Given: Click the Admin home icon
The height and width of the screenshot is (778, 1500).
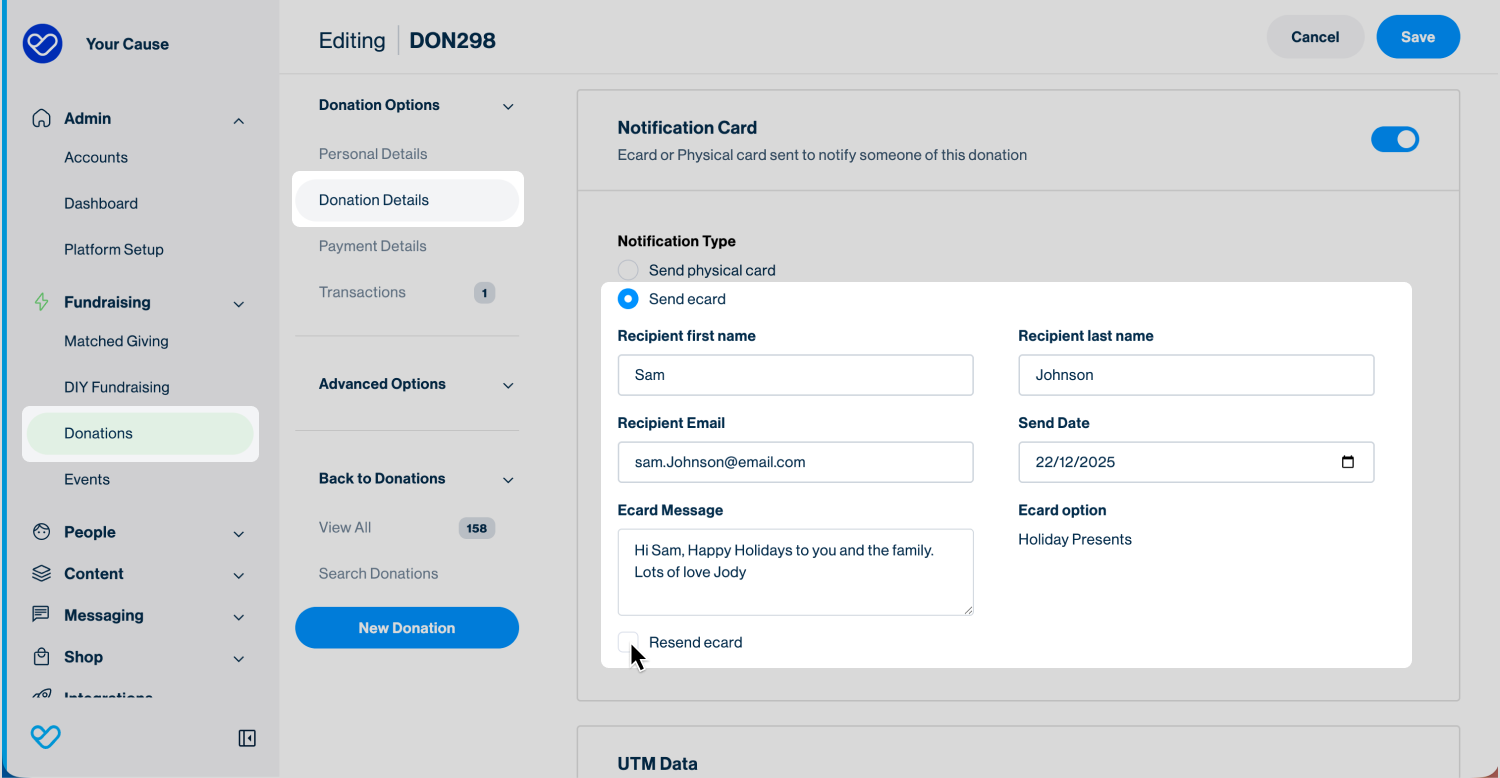Looking at the screenshot, I should click(x=41, y=118).
